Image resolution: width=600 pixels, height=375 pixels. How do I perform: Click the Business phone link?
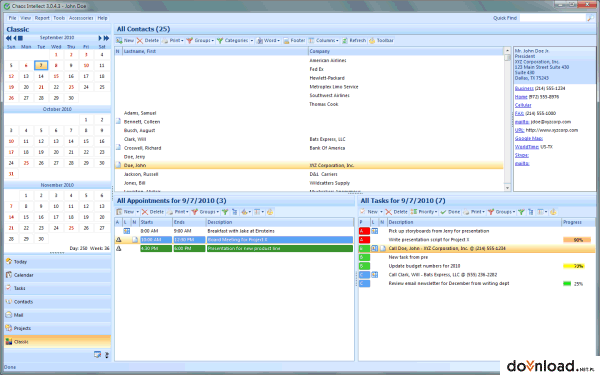[524, 88]
